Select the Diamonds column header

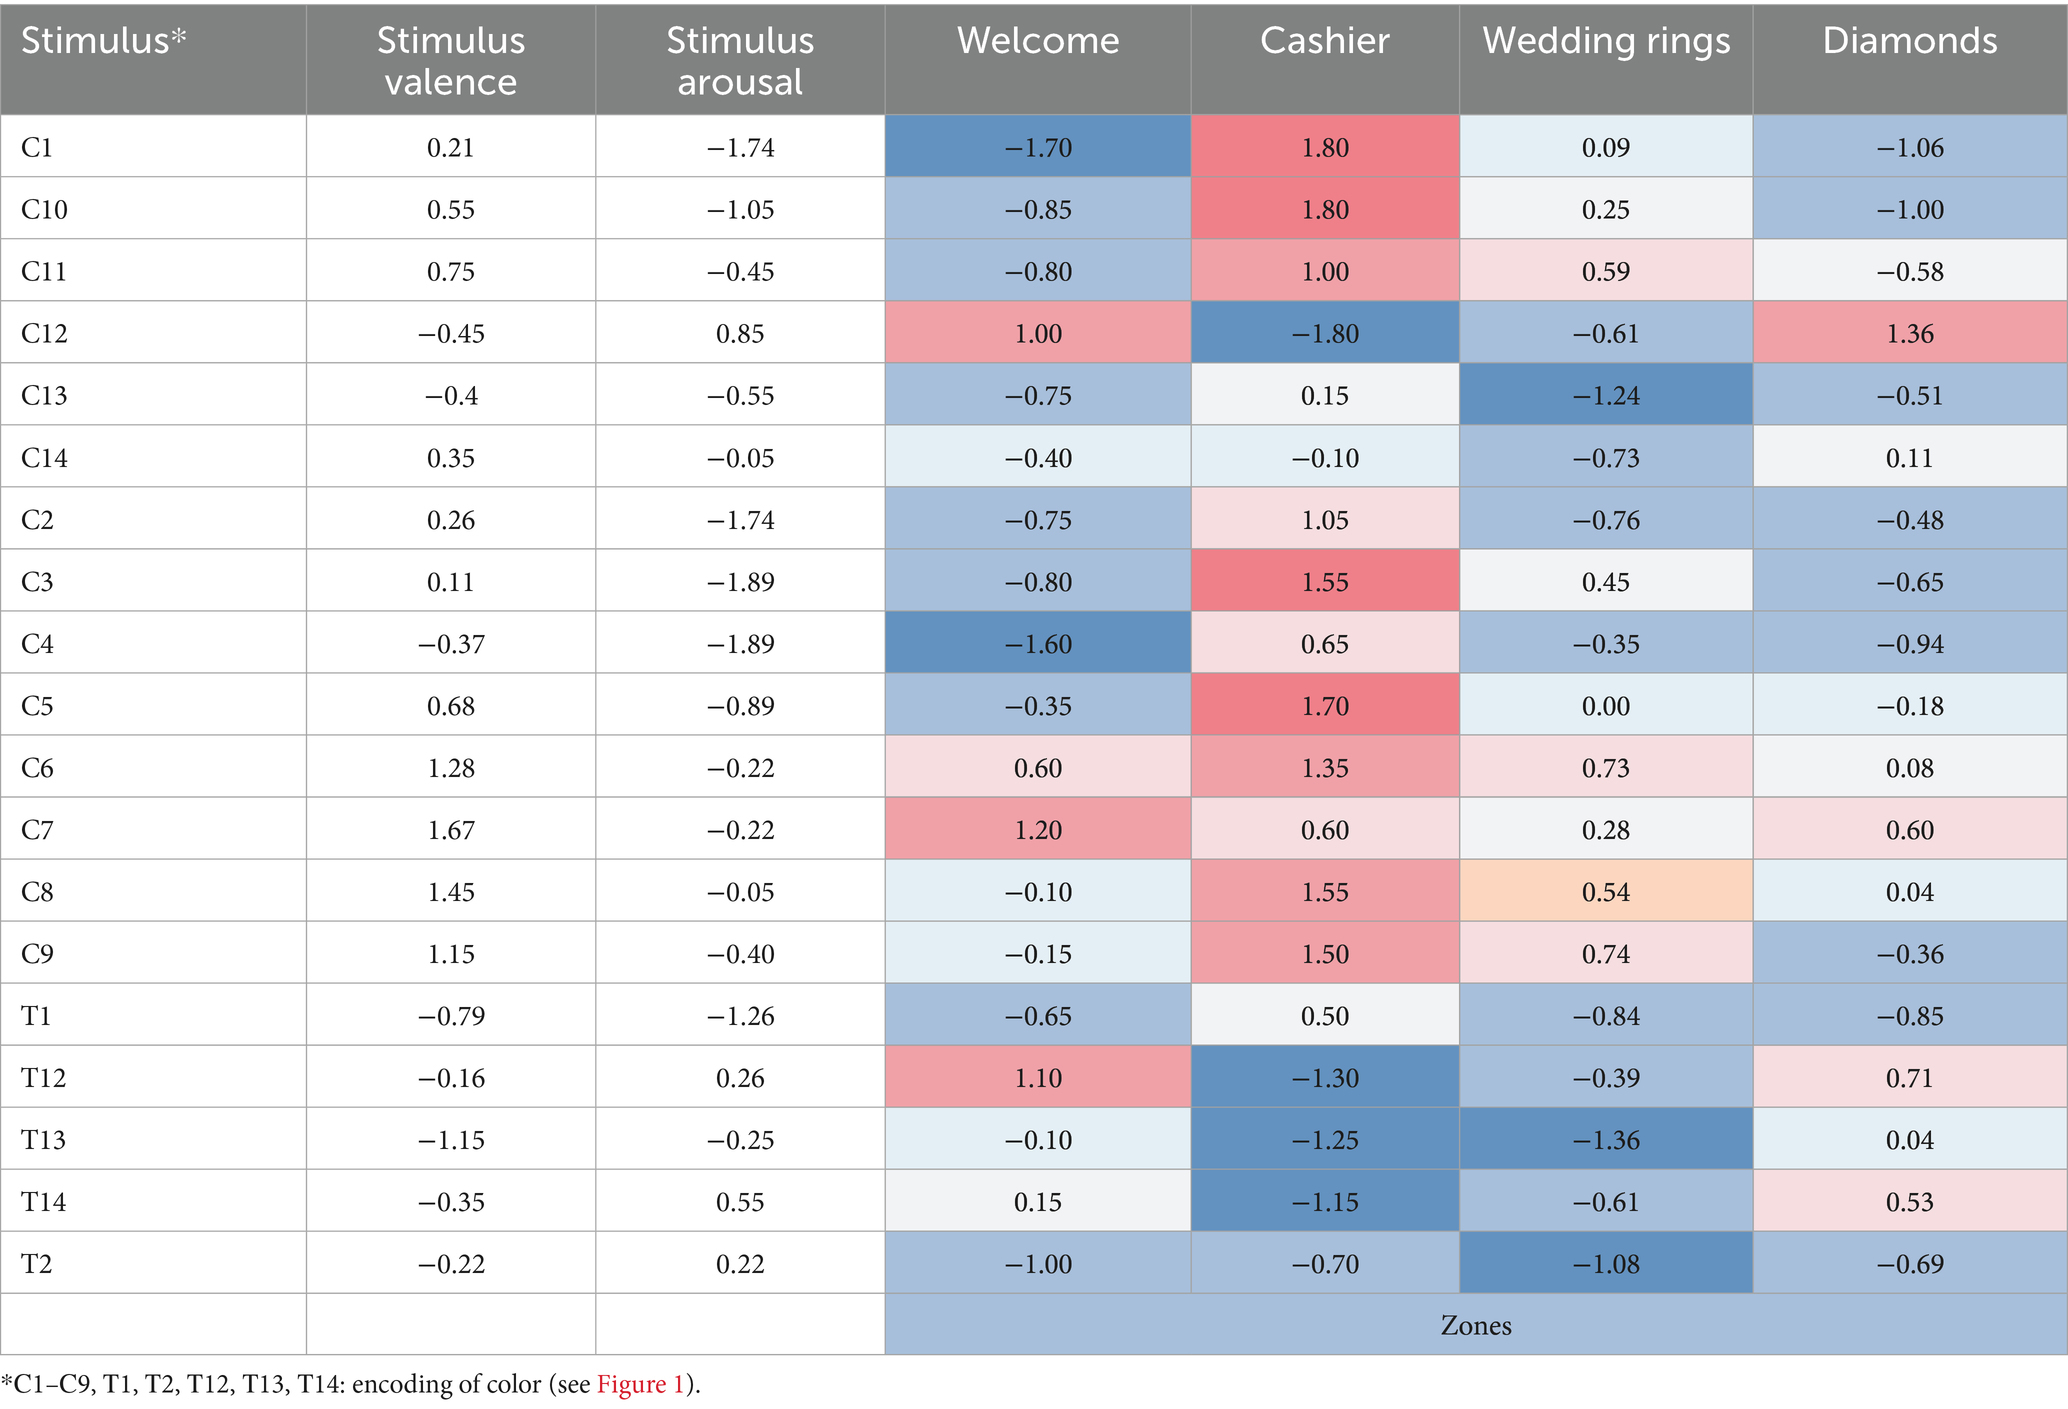pyautogui.click(x=1909, y=41)
